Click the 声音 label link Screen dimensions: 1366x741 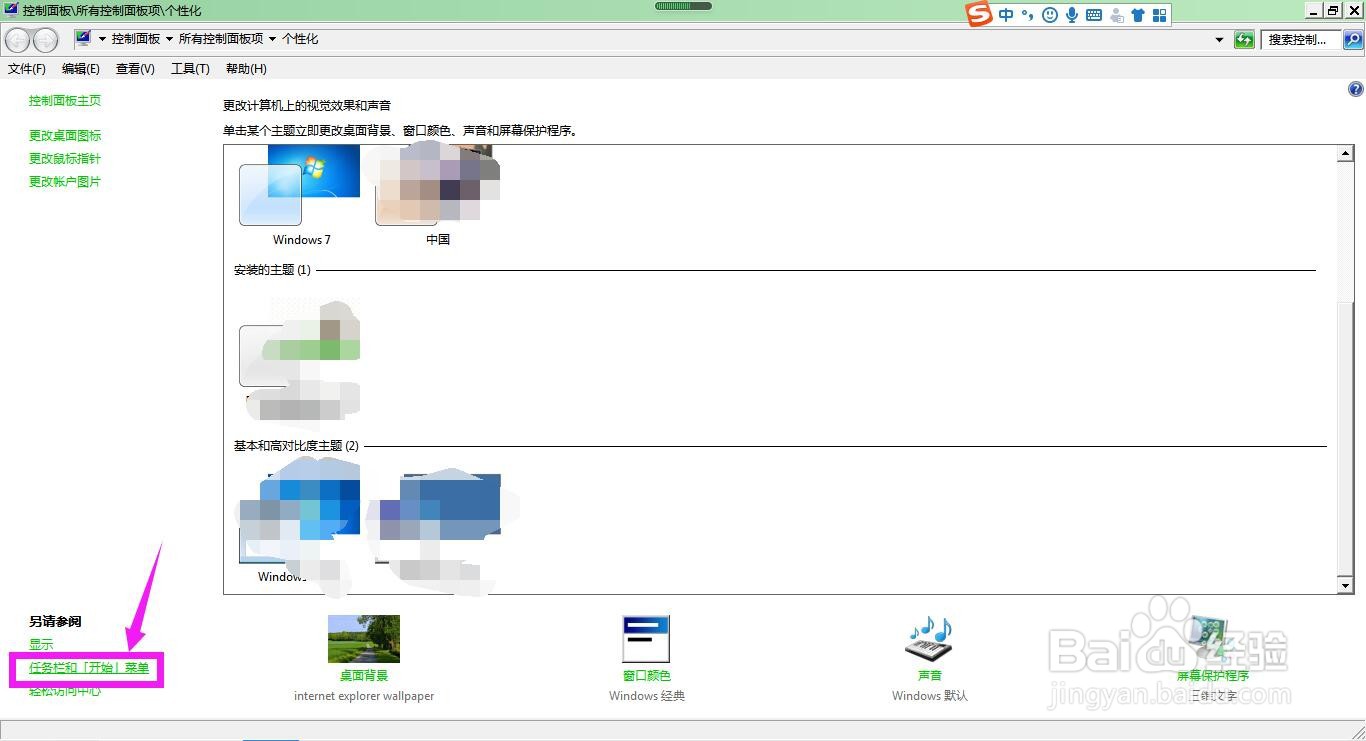pyautogui.click(x=930, y=676)
